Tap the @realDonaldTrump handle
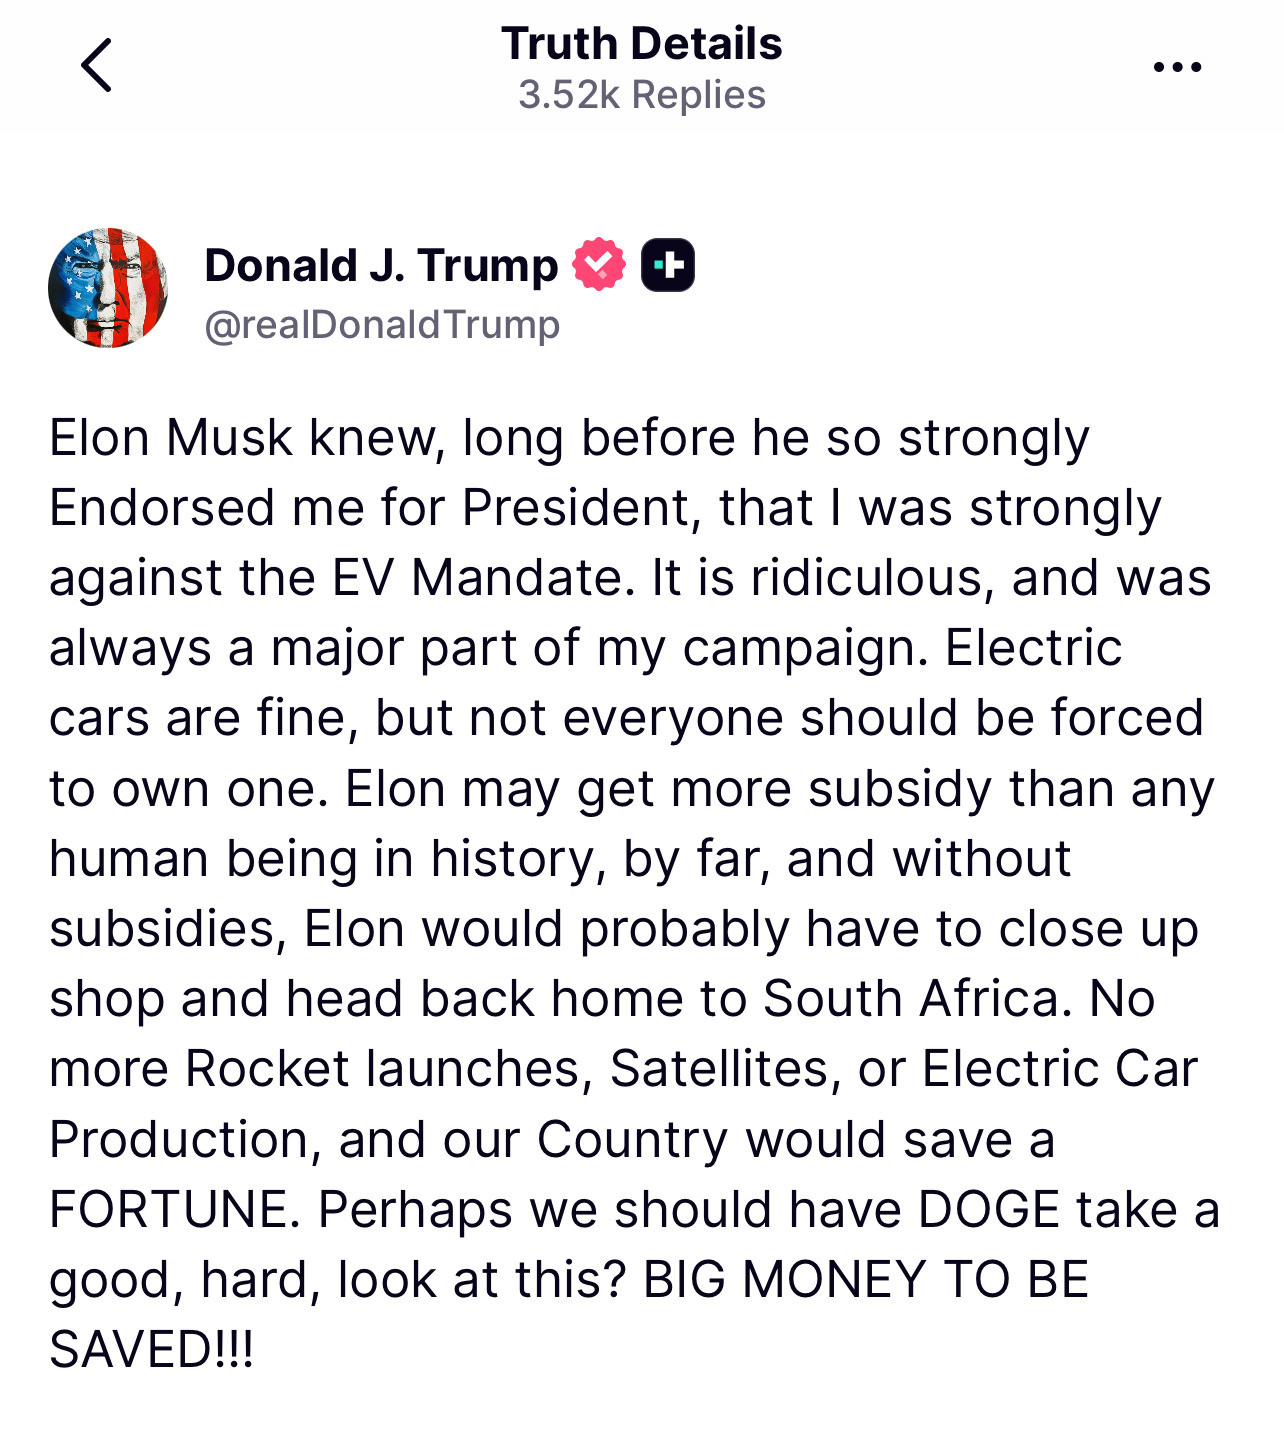Viewport: 1284px width, 1436px height. (382, 325)
